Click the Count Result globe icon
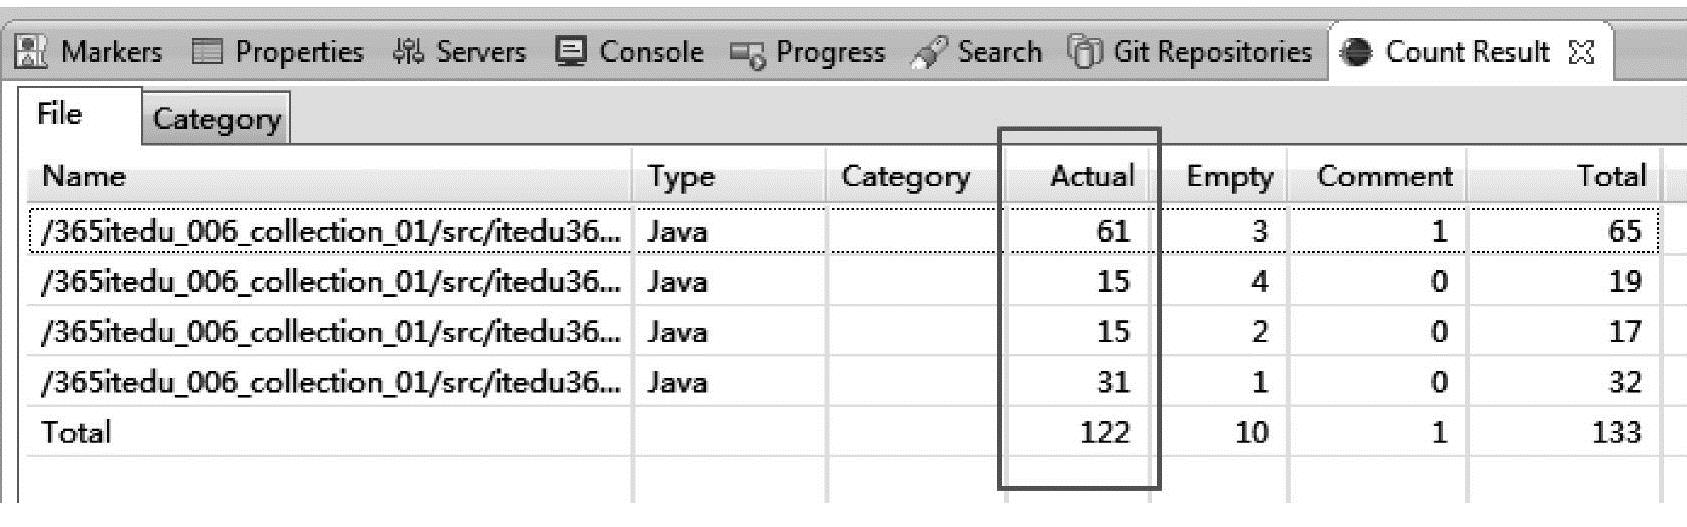Viewport: 1687px width, 527px height. (1356, 52)
